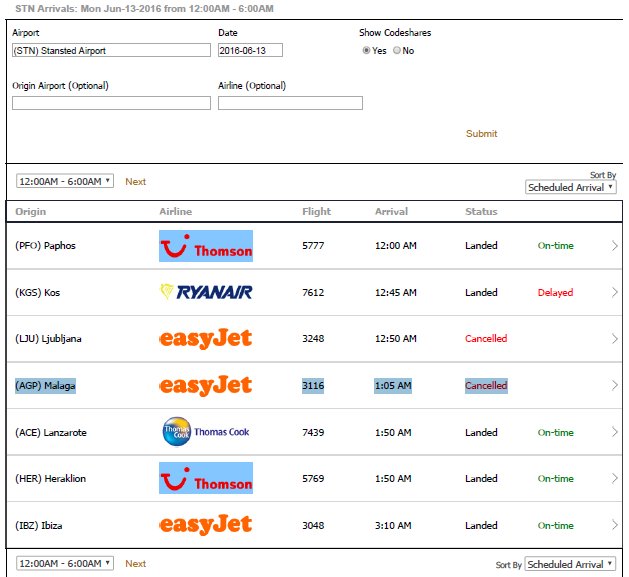This screenshot has width=629, height=577.
Task: Open the bottom Sort By dropdown
Action: 570,564
